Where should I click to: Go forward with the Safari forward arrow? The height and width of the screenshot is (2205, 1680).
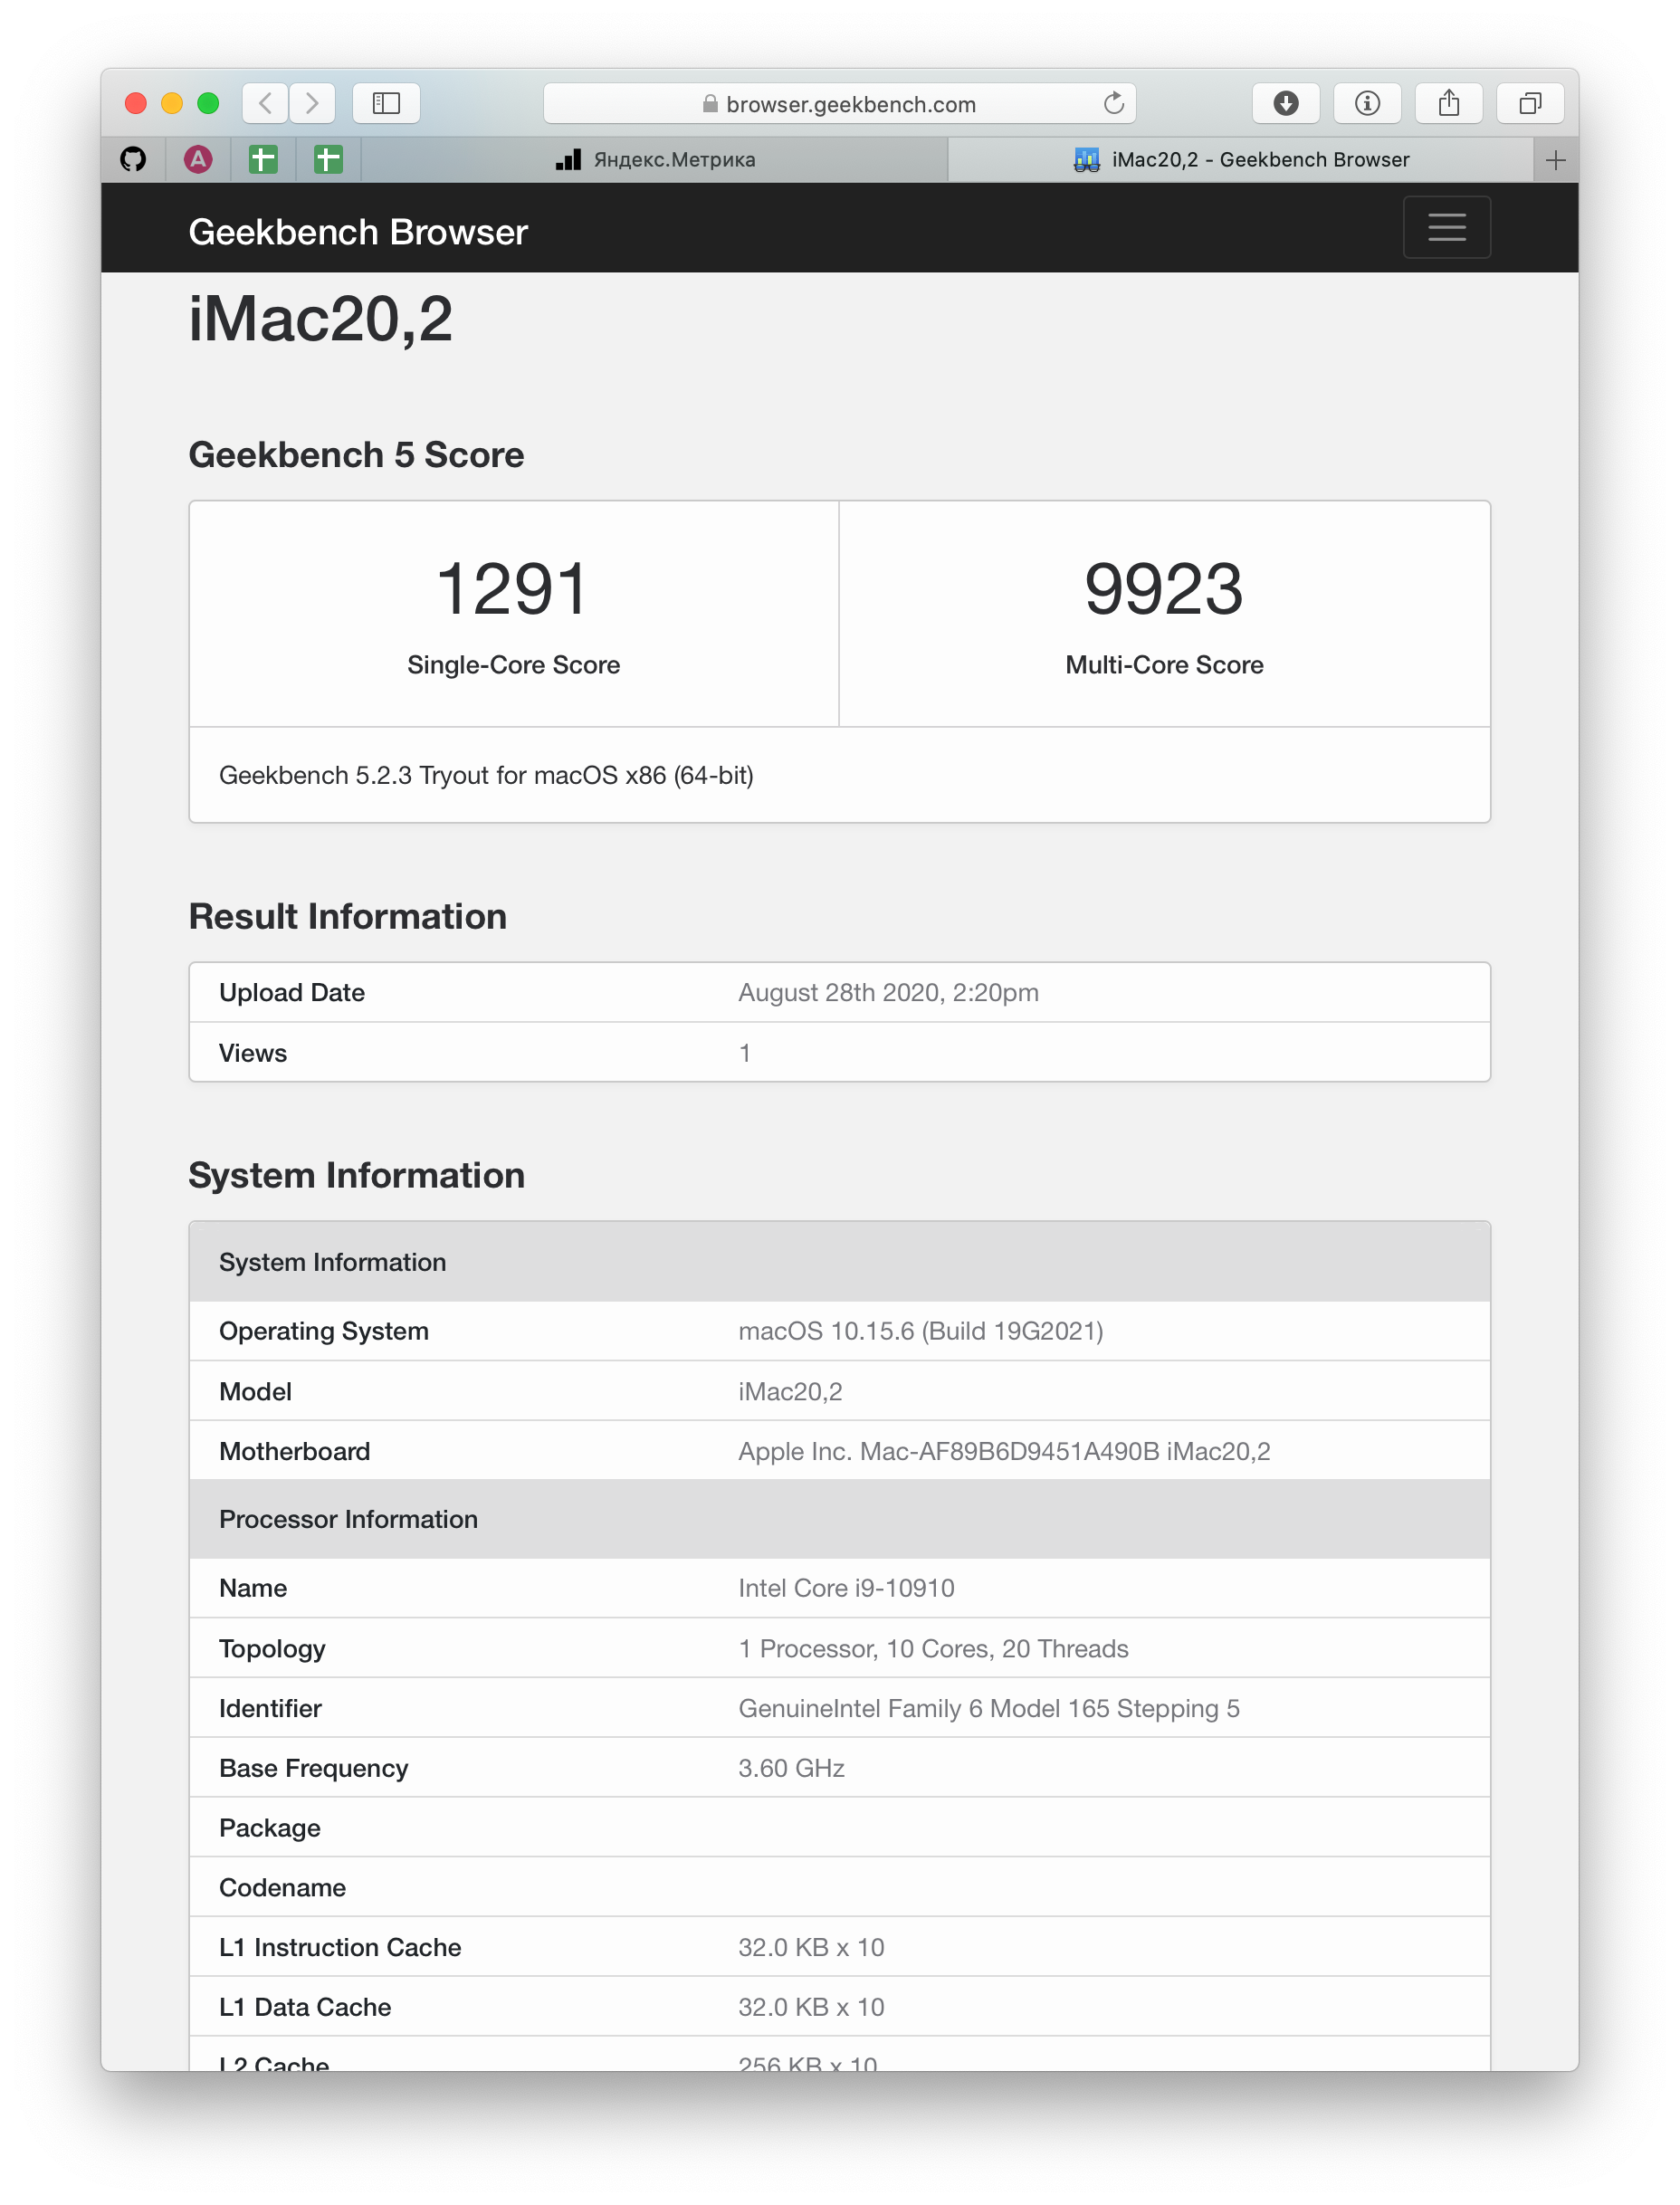312,103
